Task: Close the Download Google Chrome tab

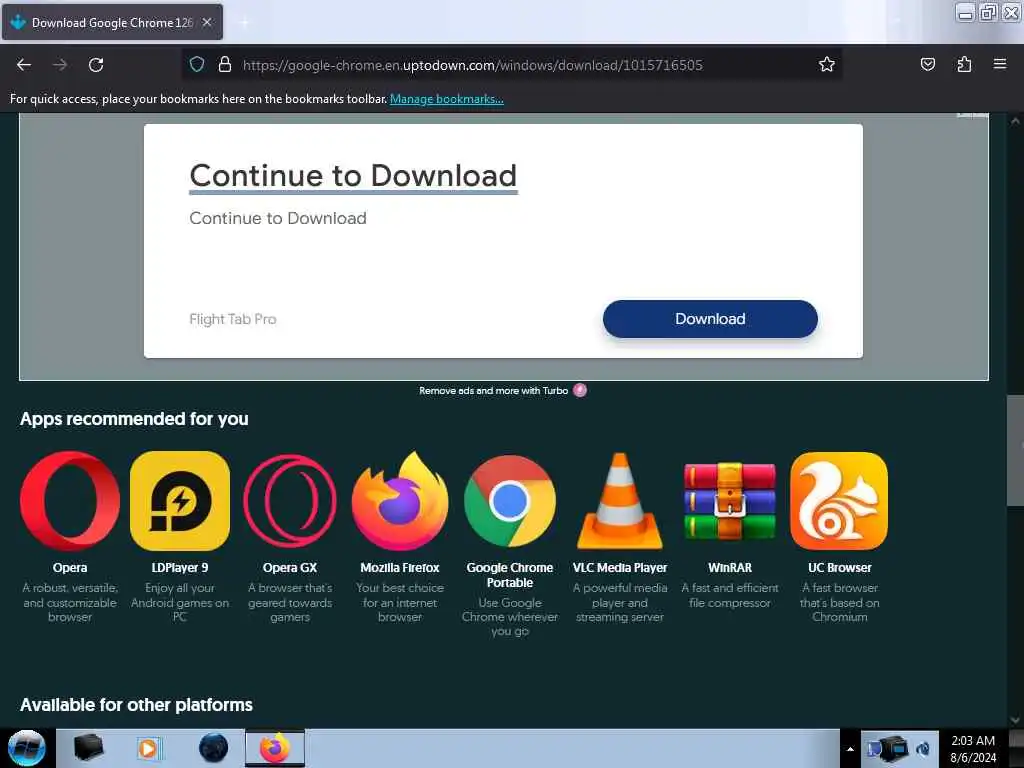Action: [x=207, y=23]
